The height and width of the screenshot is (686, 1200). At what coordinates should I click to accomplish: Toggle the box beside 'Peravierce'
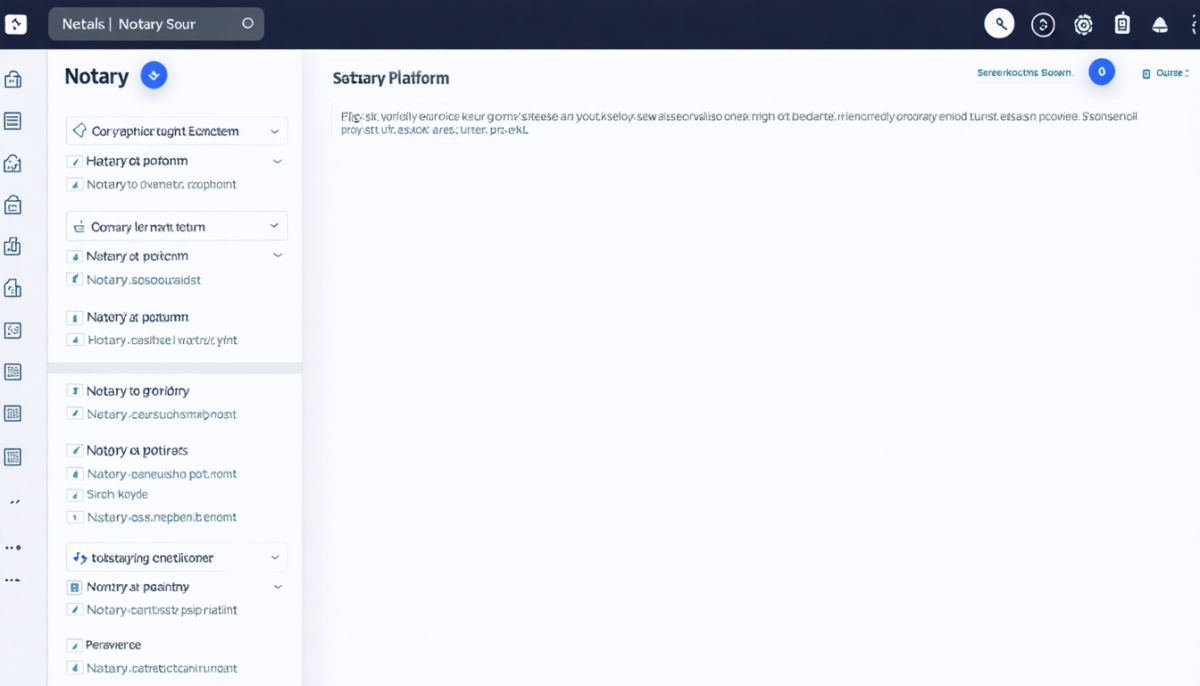74,645
